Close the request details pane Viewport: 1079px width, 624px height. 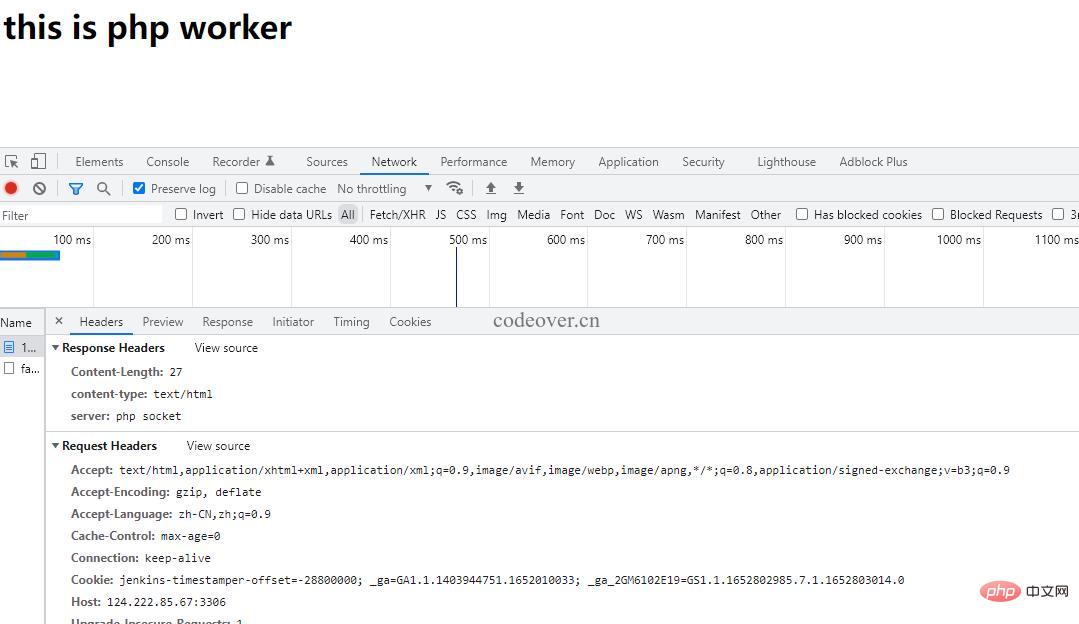(x=59, y=321)
